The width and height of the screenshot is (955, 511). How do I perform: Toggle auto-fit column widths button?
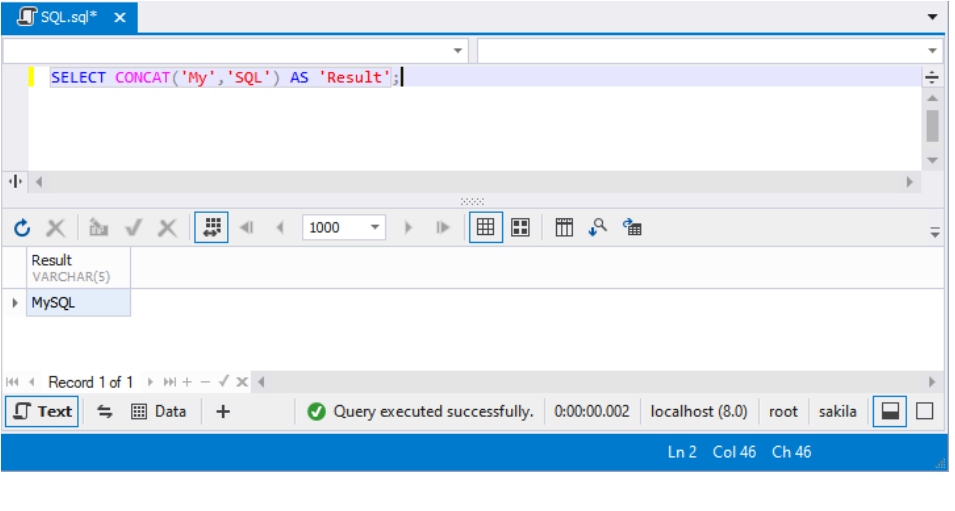(x=211, y=227)
